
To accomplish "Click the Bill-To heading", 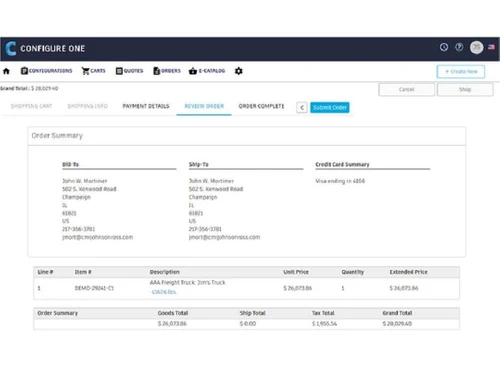I will click(71, 164).
